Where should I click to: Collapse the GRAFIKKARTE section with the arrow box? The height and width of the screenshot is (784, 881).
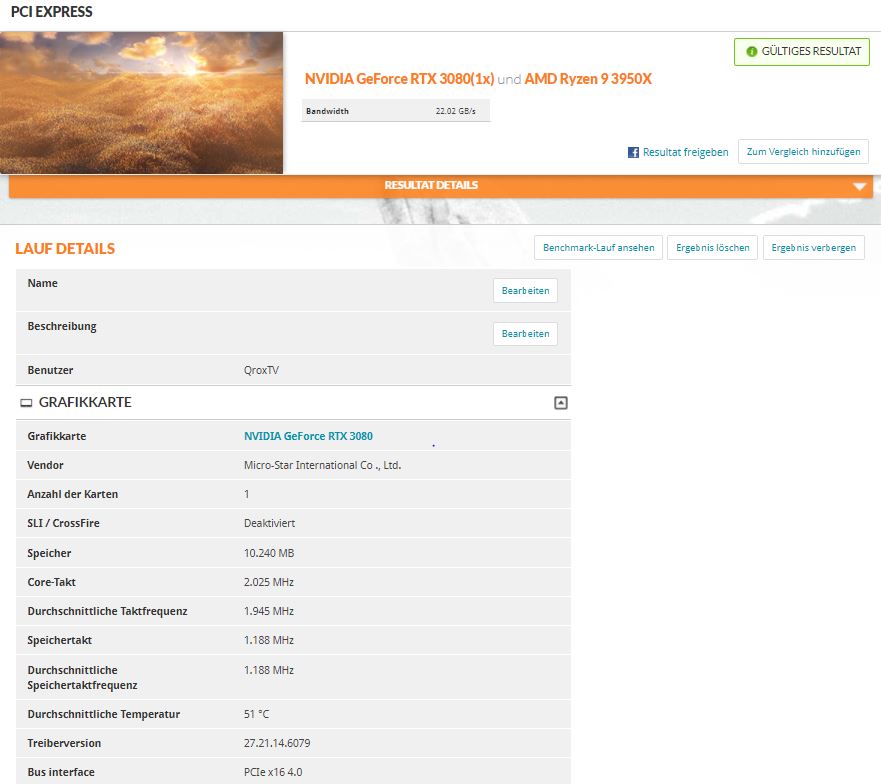[560, 403]
